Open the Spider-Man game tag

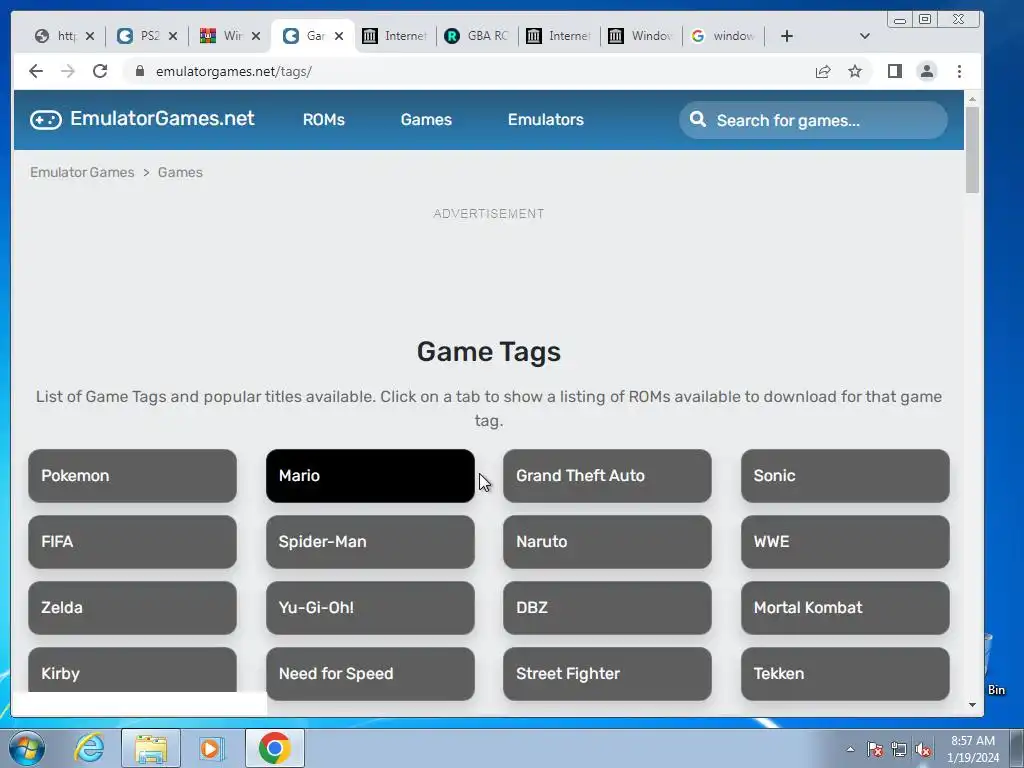(x=370, y=542)
